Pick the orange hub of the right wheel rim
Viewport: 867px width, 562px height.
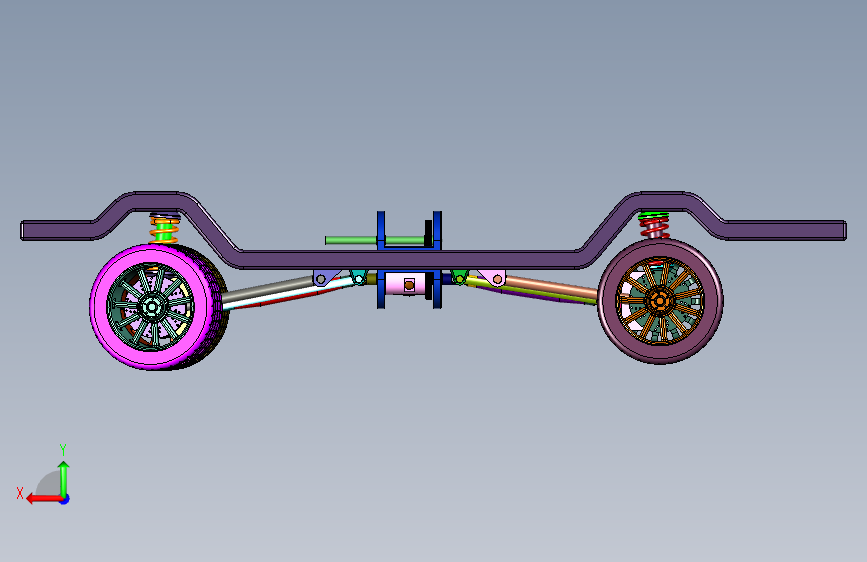[660, 301]
